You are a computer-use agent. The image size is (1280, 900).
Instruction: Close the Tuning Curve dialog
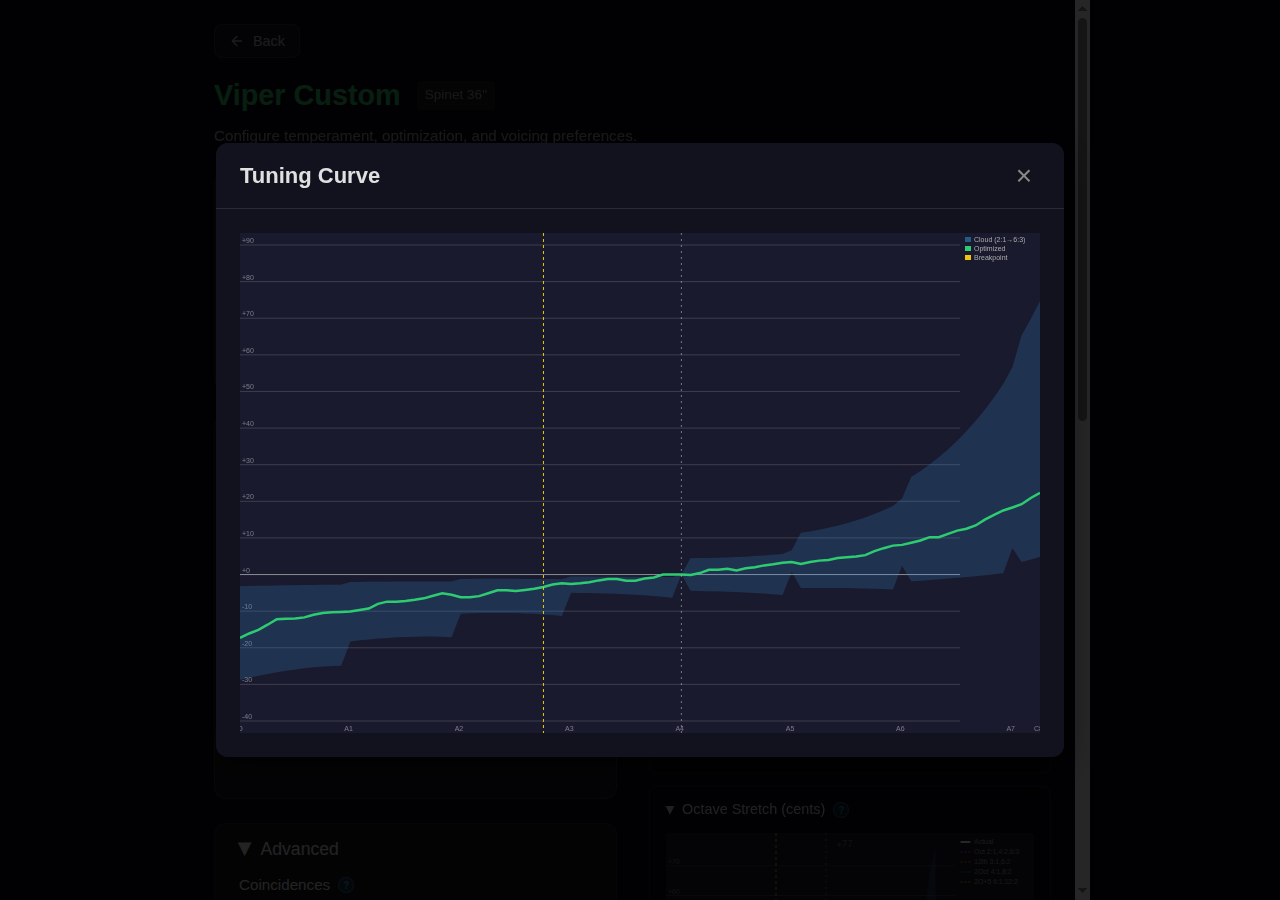click(1023, 175)
